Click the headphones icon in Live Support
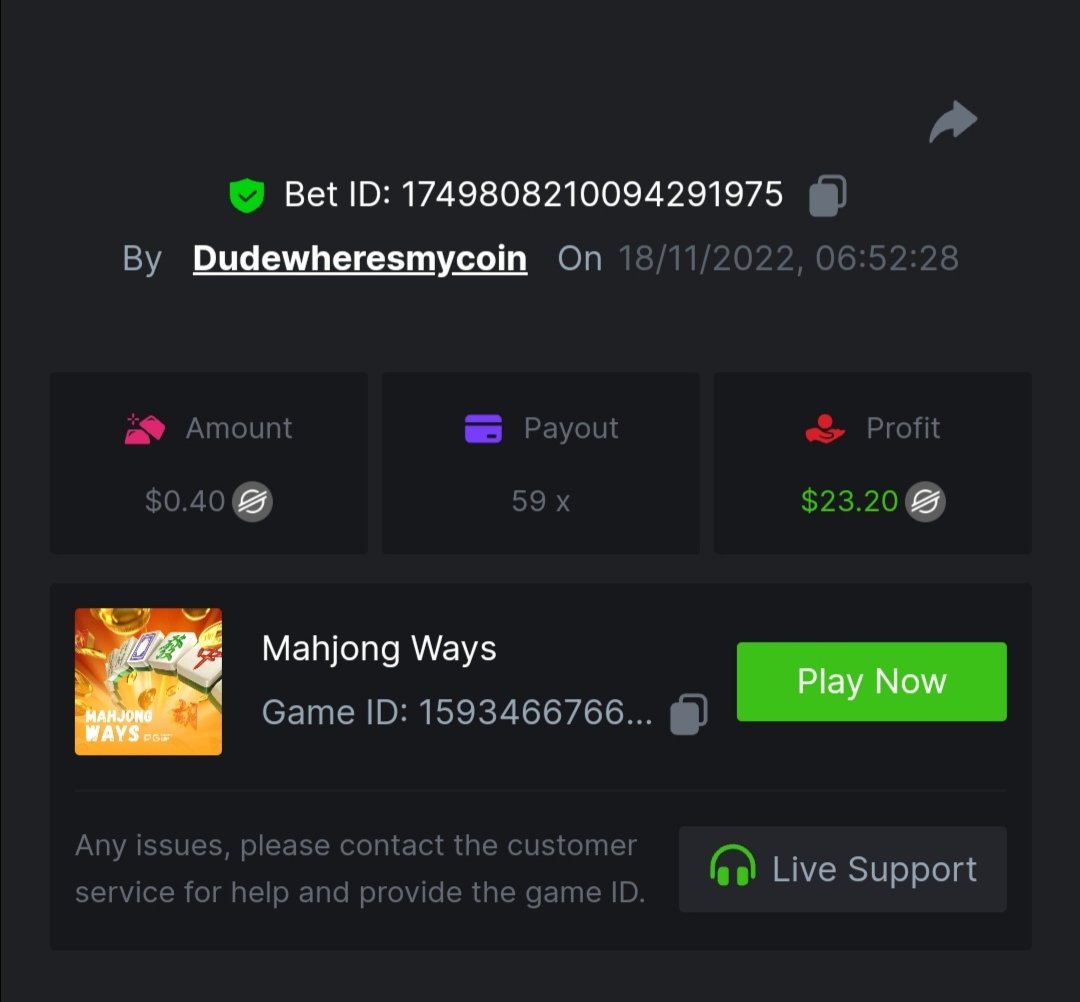1080x1002 pixels. (732, 868)
